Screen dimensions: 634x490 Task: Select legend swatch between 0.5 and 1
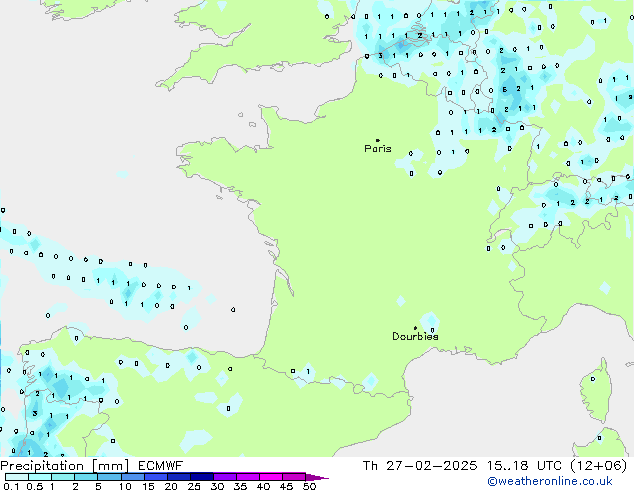click(x=40, y=477)
